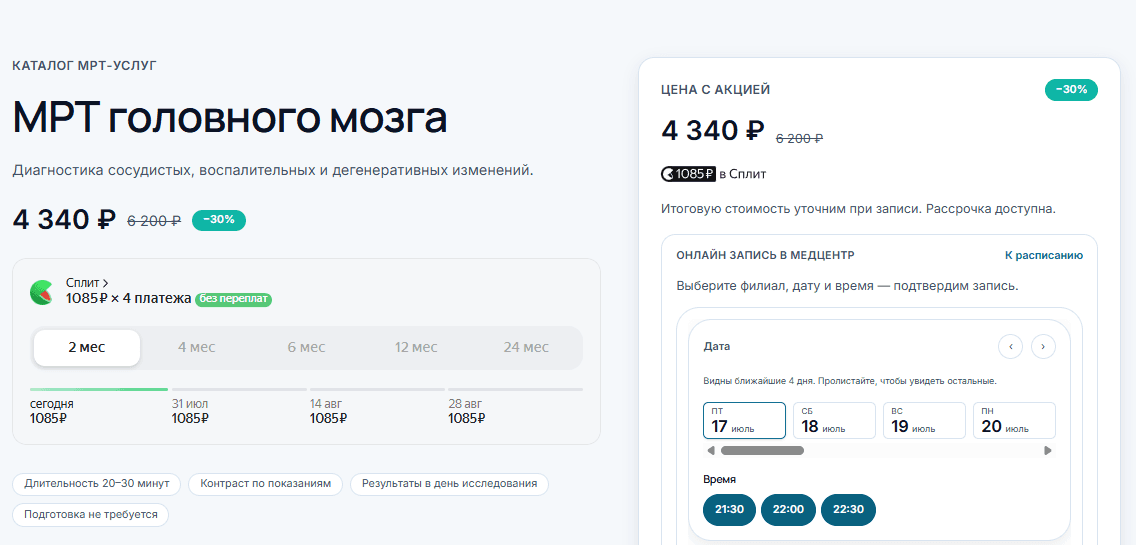
Task: Click the 28 авг payment progress segment
Action: [515, 390]
